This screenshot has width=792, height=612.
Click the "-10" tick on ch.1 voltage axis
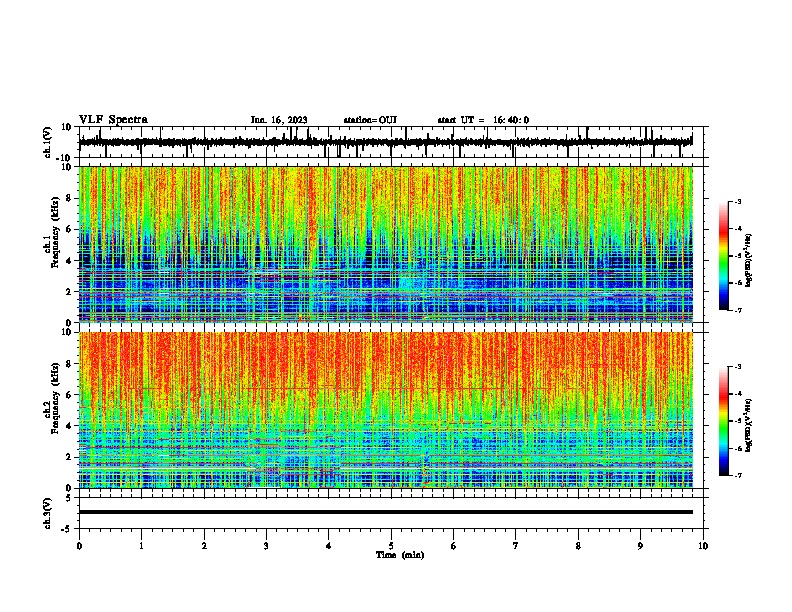click(65, 158)
